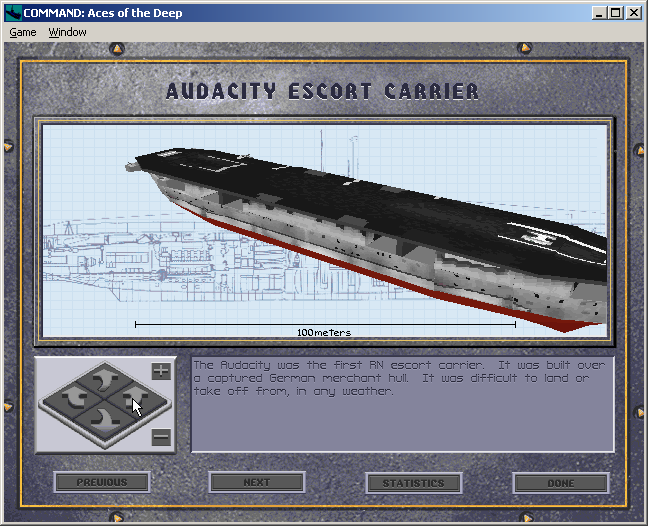
Task: Click the zoom out minus button
Action: (x=161, y=437)
